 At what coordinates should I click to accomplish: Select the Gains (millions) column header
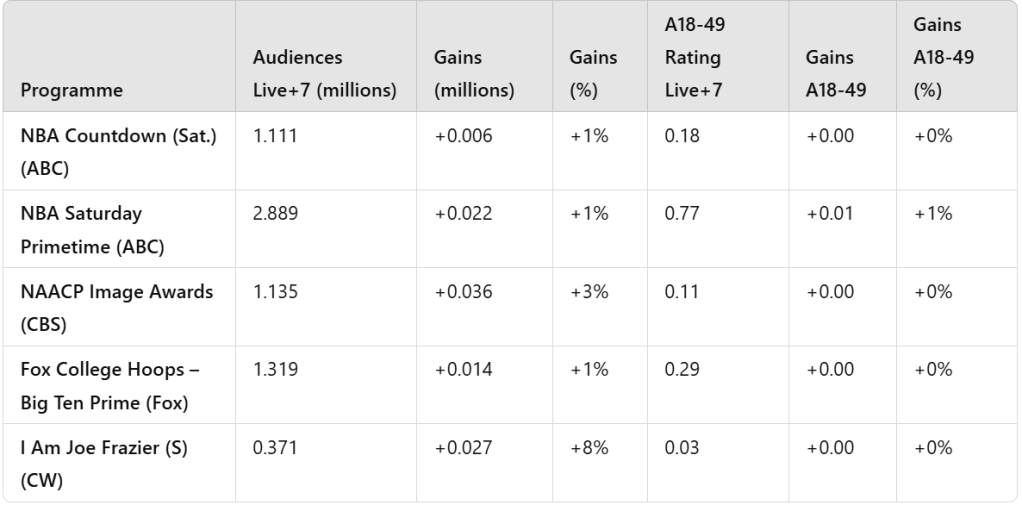473,74
